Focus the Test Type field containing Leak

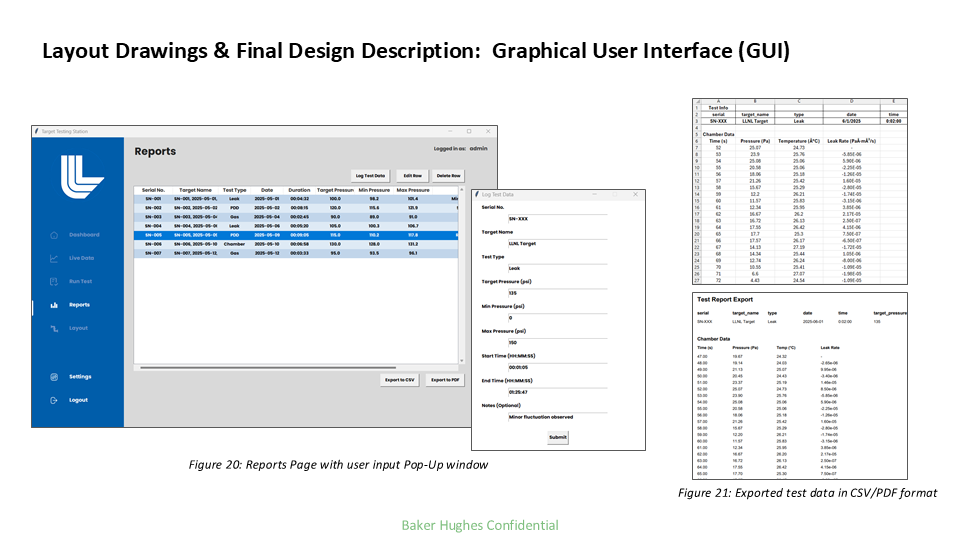click(557, 268)
